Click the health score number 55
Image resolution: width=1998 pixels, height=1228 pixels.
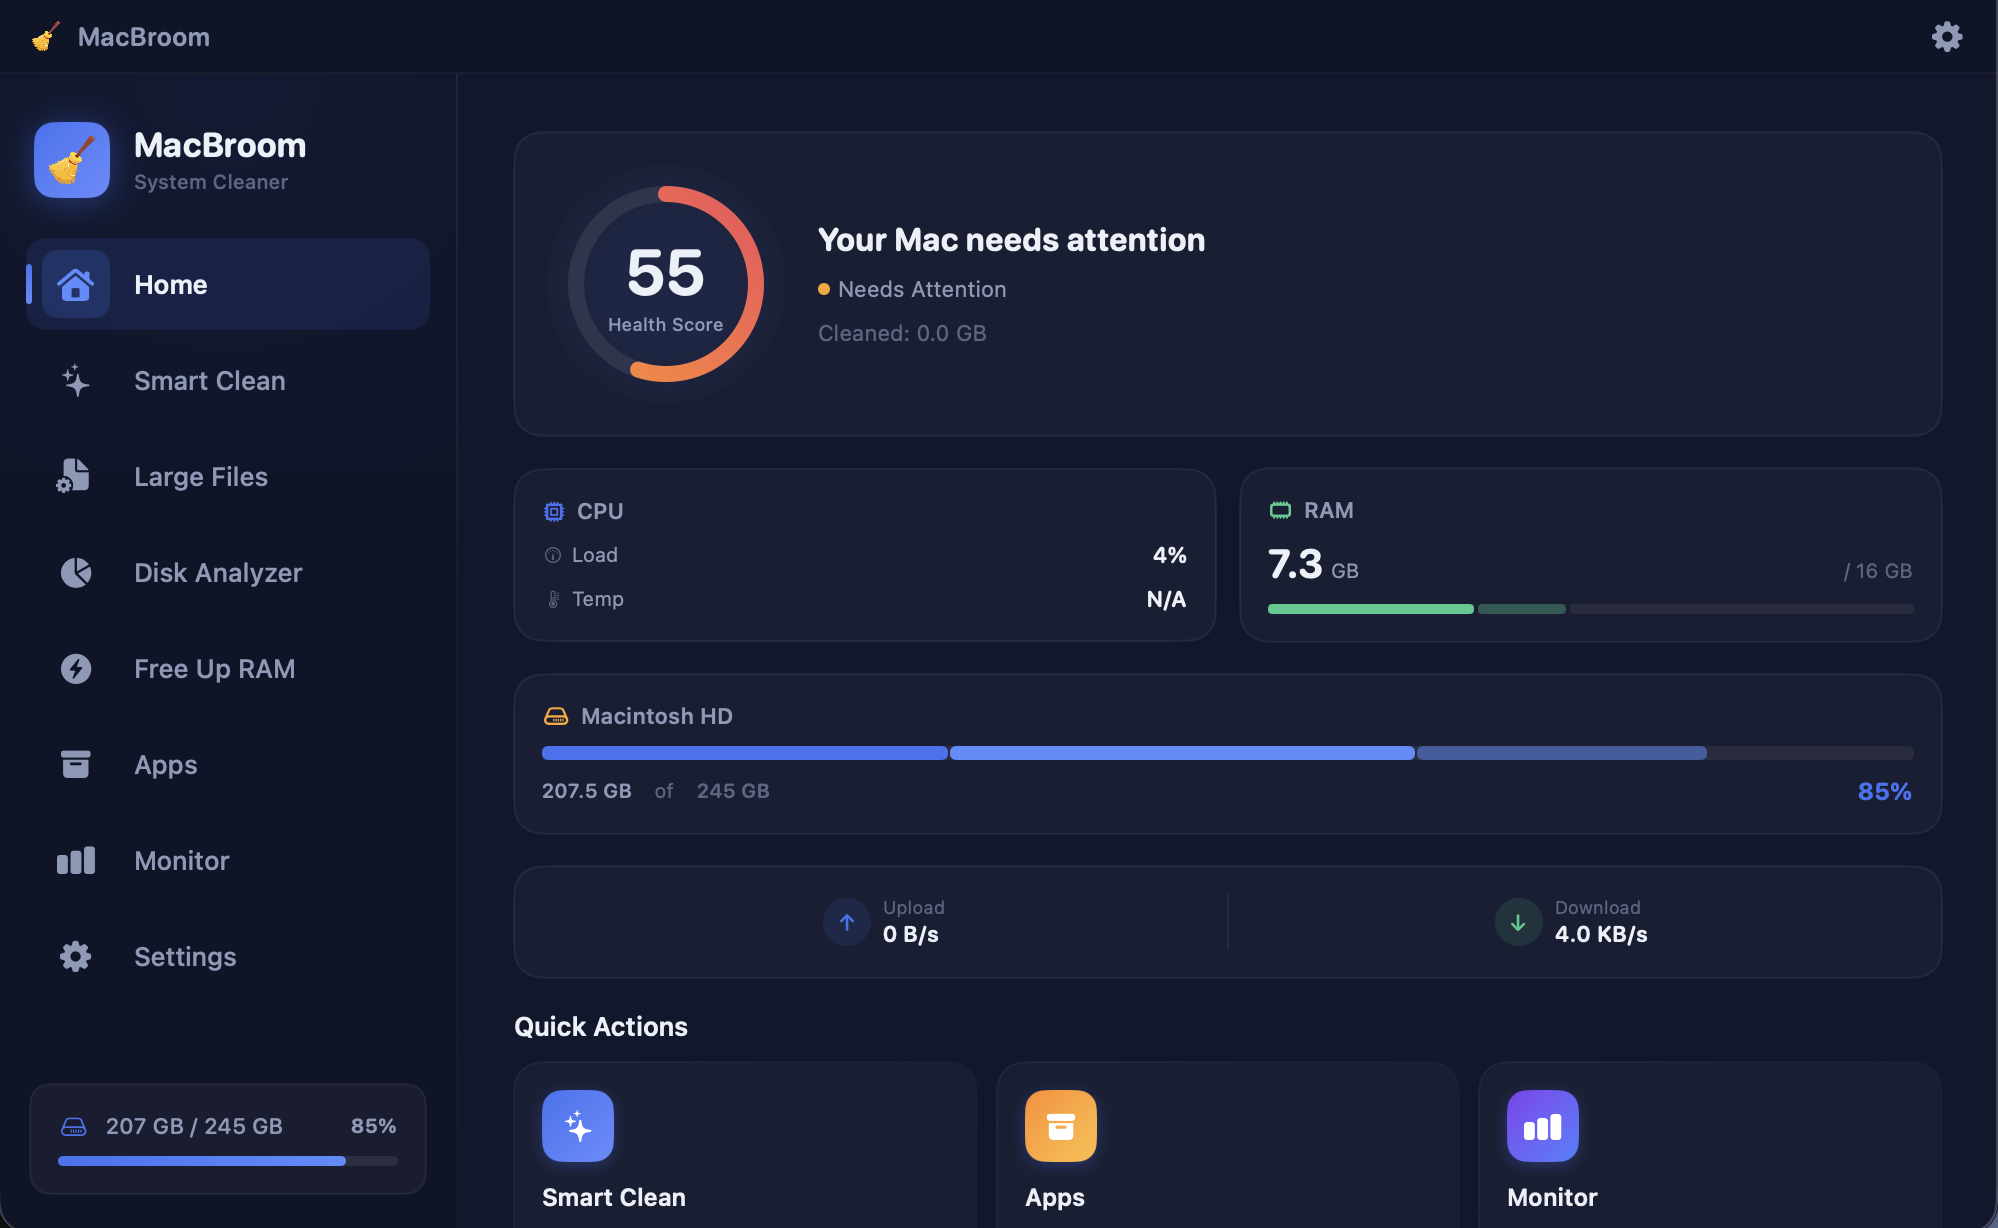pyautogui.click(x=666, y=272)
